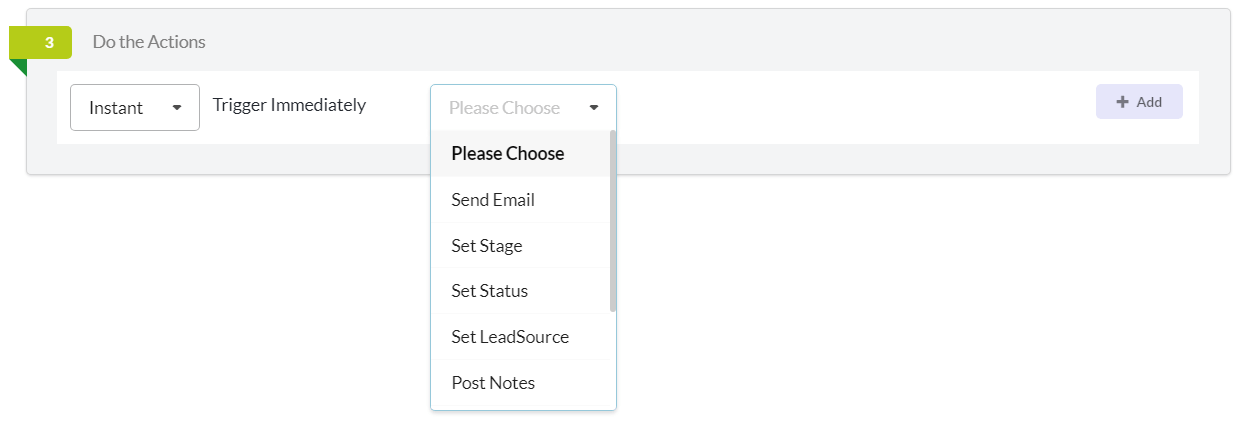
Task: Click the dropdown list scrollbar thumb
Action: (x=612, y=221)
